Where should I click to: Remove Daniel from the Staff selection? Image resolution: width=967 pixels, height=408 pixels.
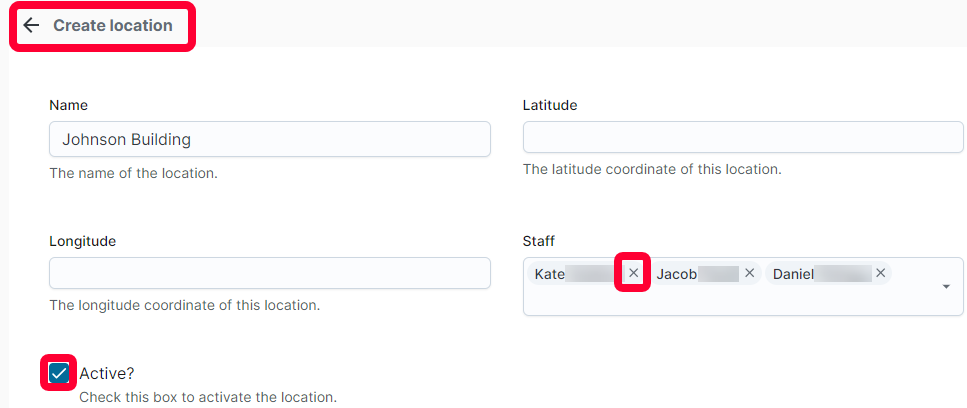click(x=881, y=273)
